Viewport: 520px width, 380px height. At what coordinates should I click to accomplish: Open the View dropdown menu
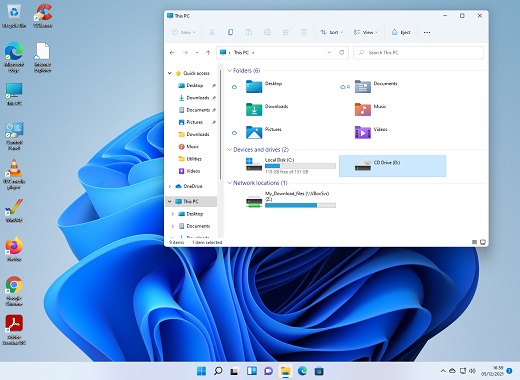tap(366, 32)
